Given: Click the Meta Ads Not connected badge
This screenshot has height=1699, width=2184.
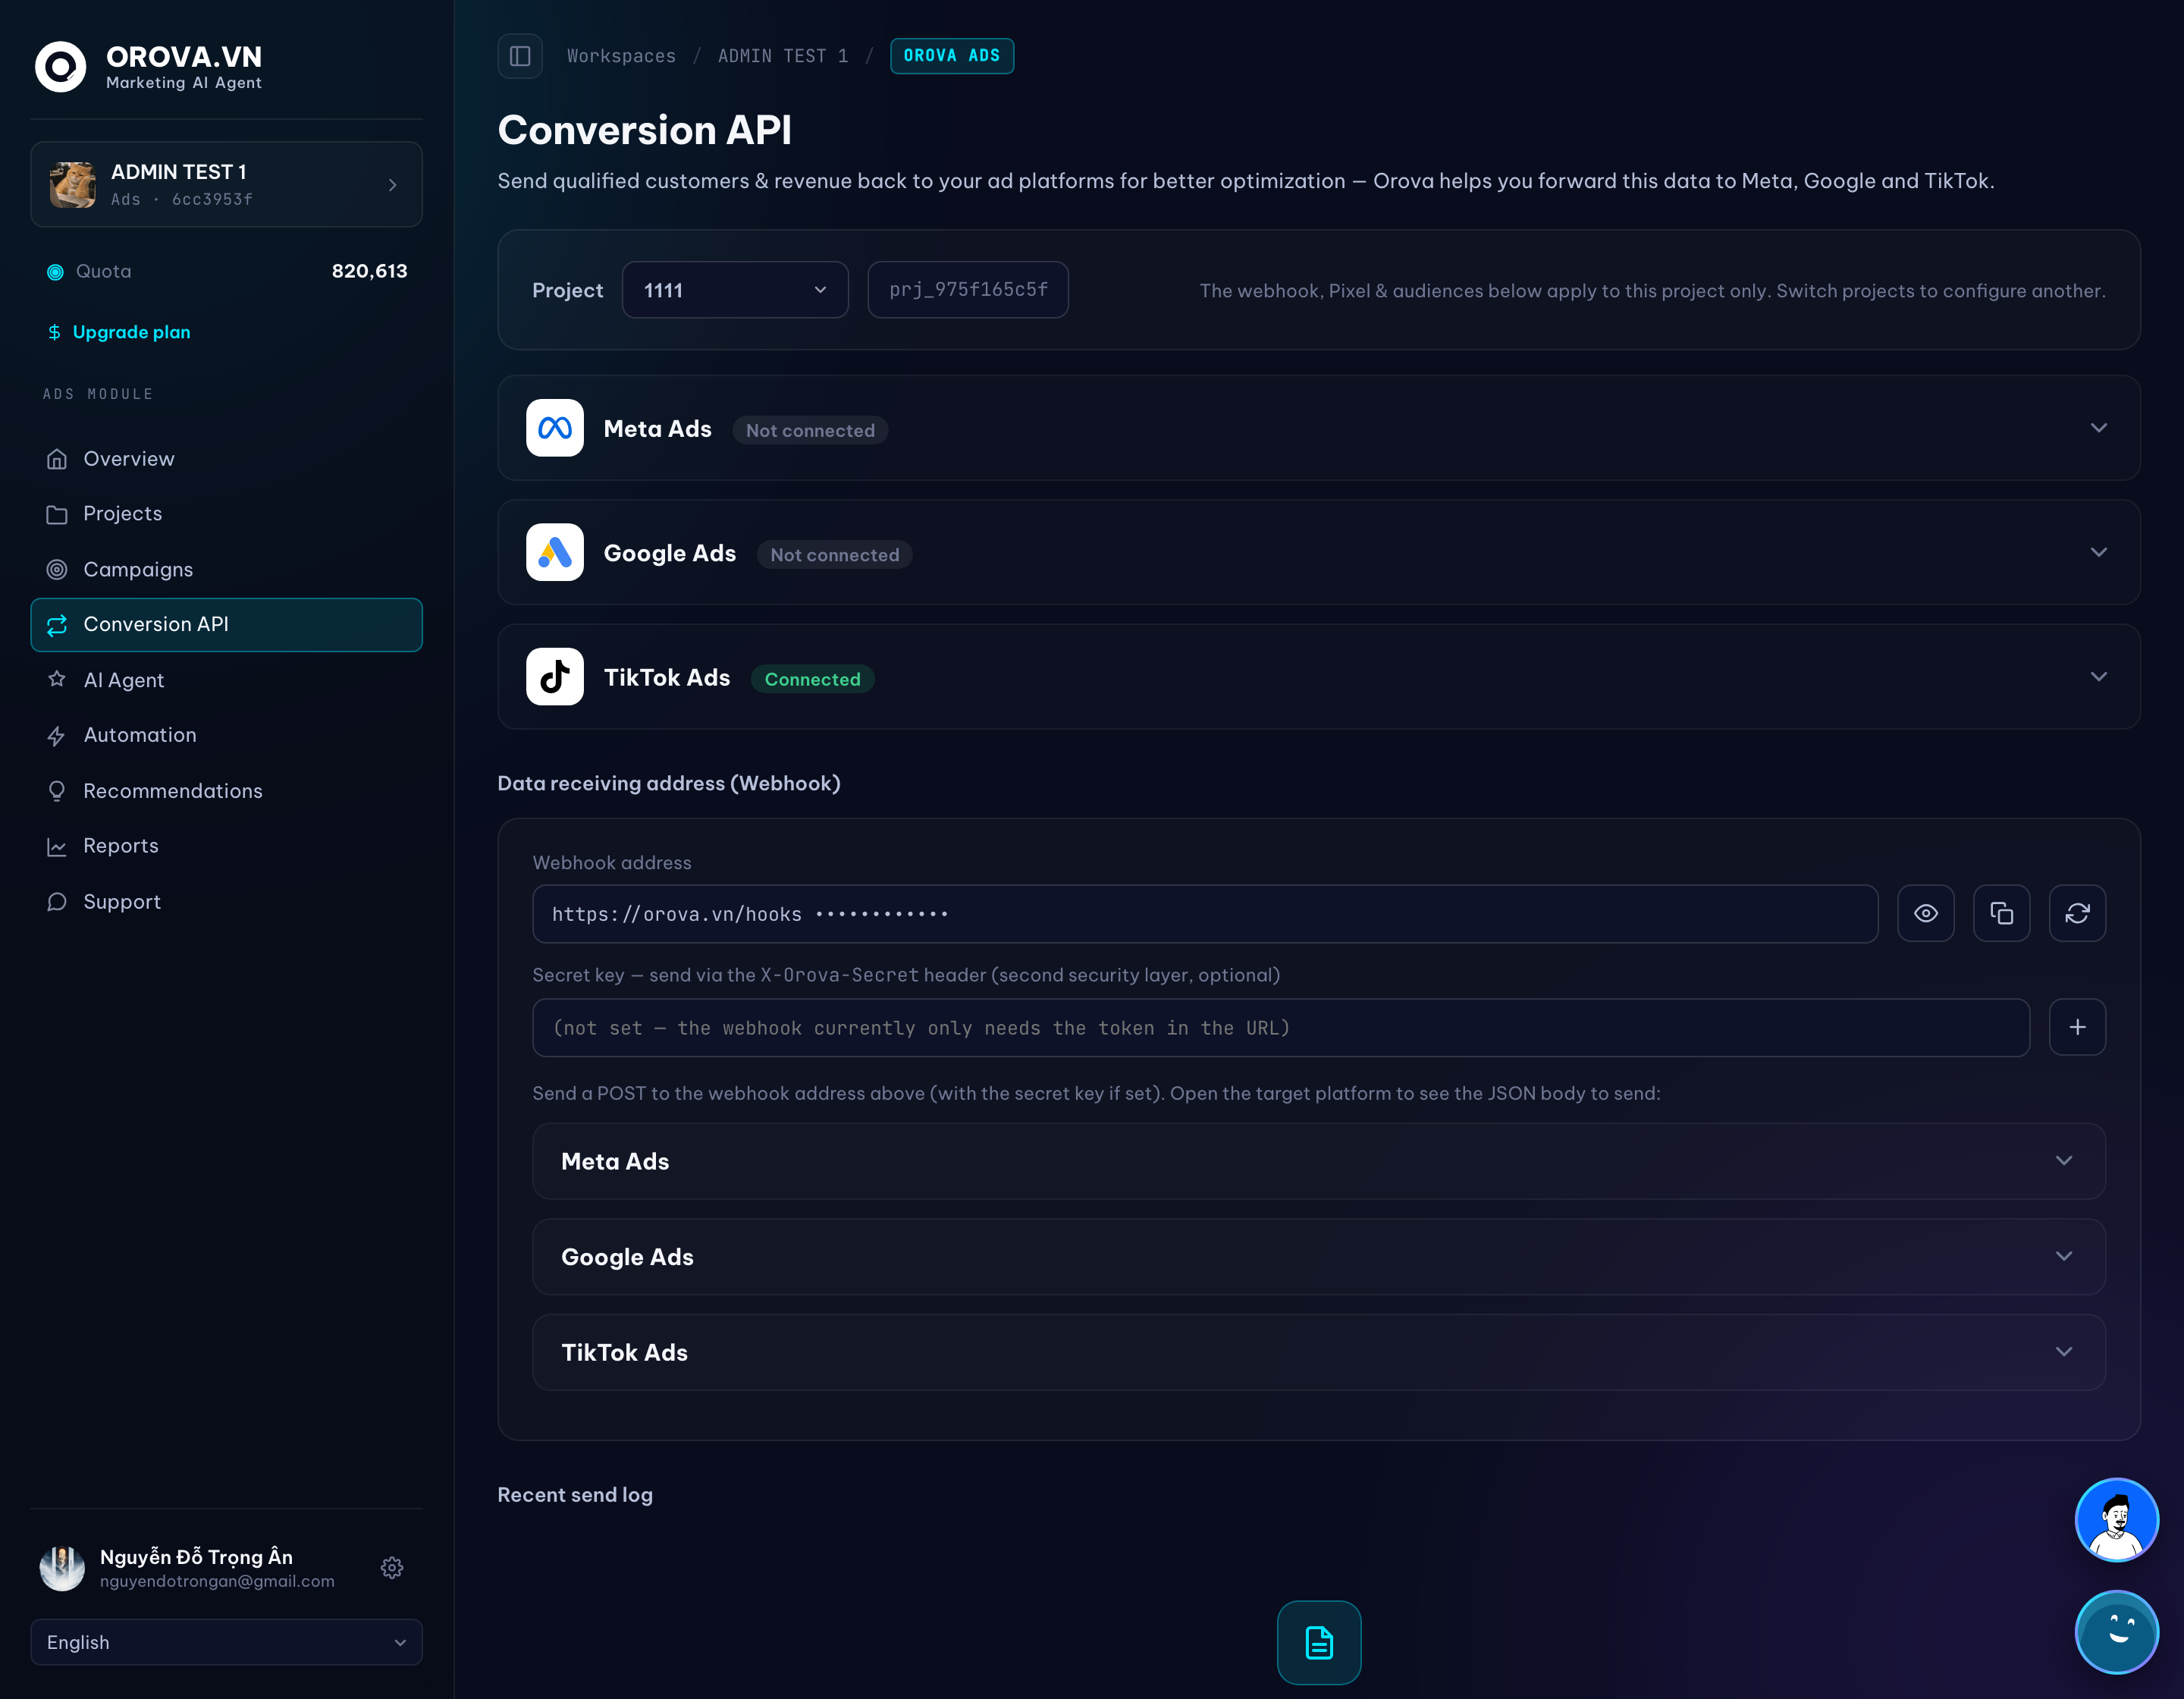Looking at the screenshot, I should pos(810,430).
